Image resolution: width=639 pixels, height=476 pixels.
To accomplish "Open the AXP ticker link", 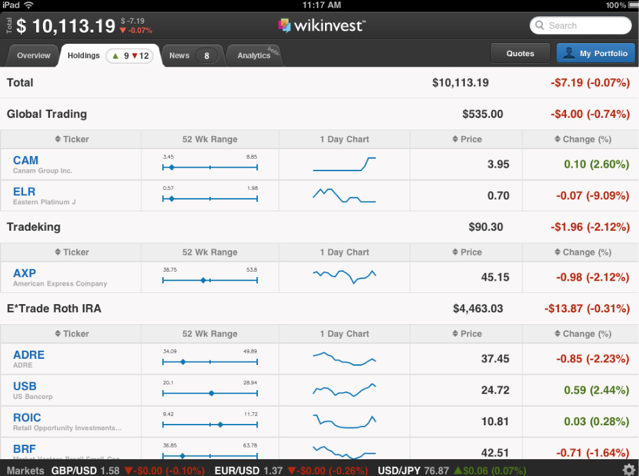I will 24,273.
